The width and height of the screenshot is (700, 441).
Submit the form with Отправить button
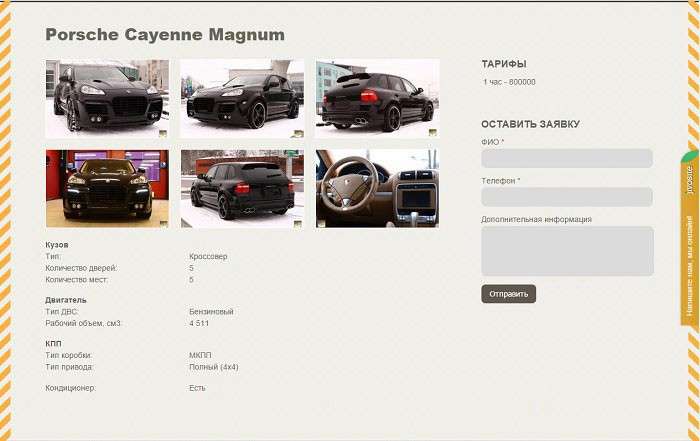tap(508, 294)
